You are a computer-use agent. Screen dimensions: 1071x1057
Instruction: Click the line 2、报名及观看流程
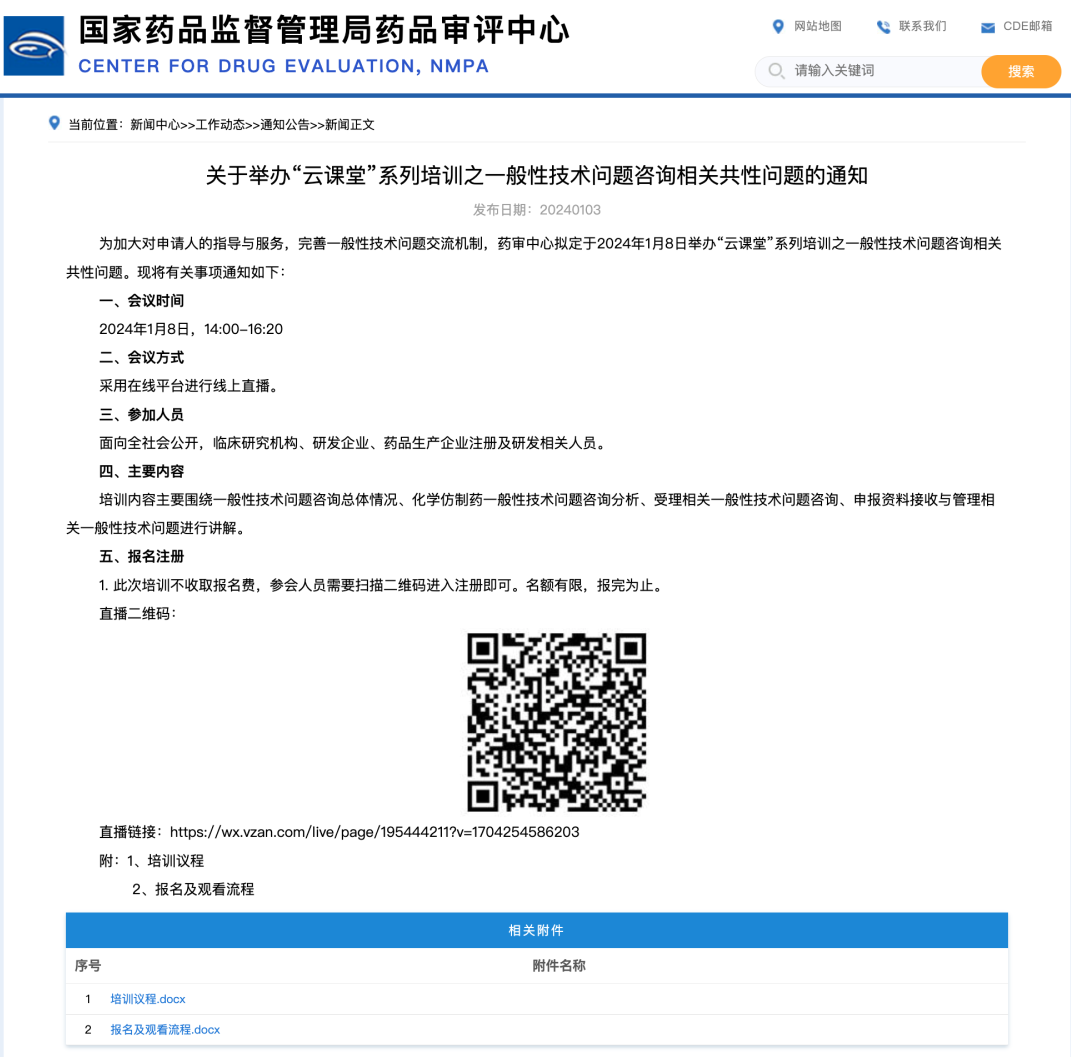coord(193,889)
